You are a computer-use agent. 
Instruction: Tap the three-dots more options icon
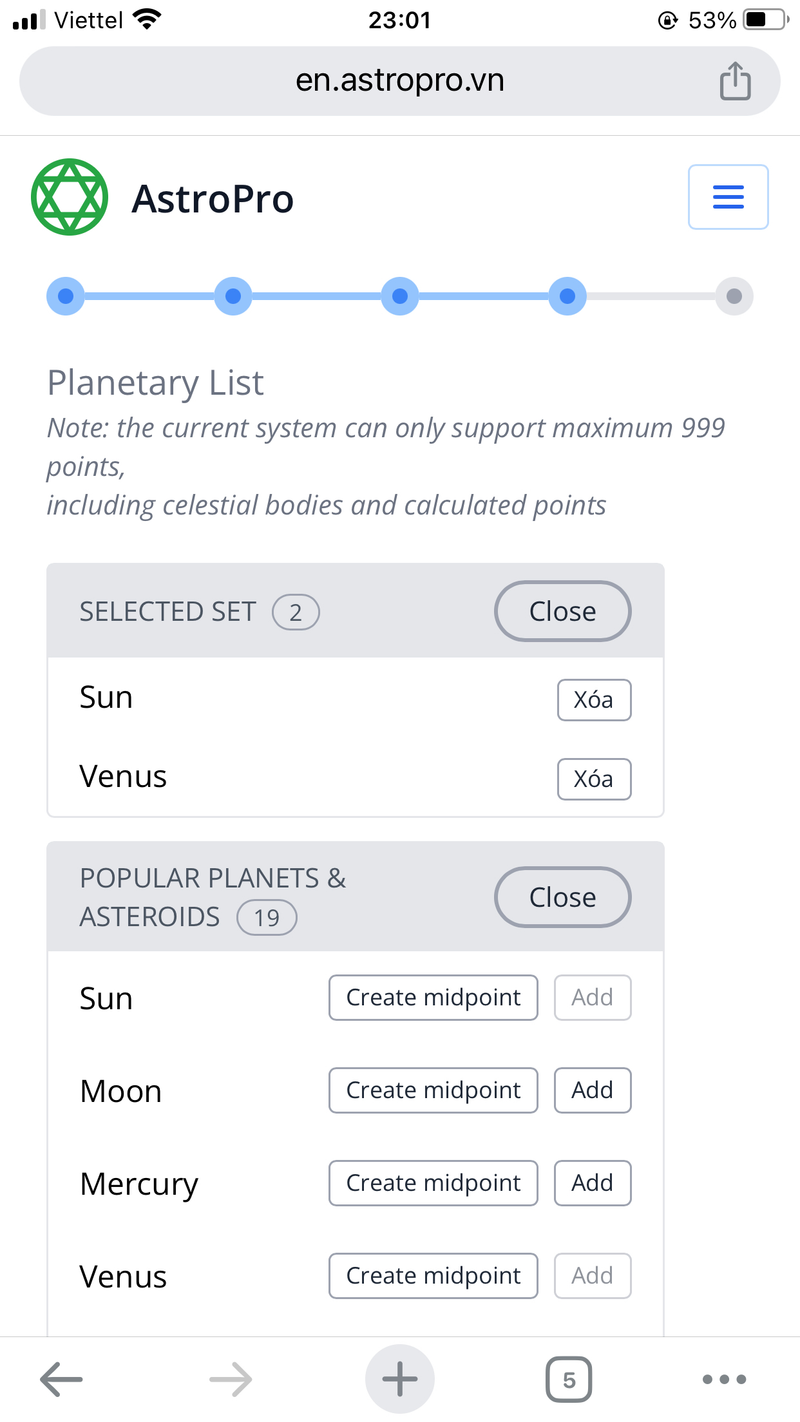pyautogui.click(x=723, y=1378)
